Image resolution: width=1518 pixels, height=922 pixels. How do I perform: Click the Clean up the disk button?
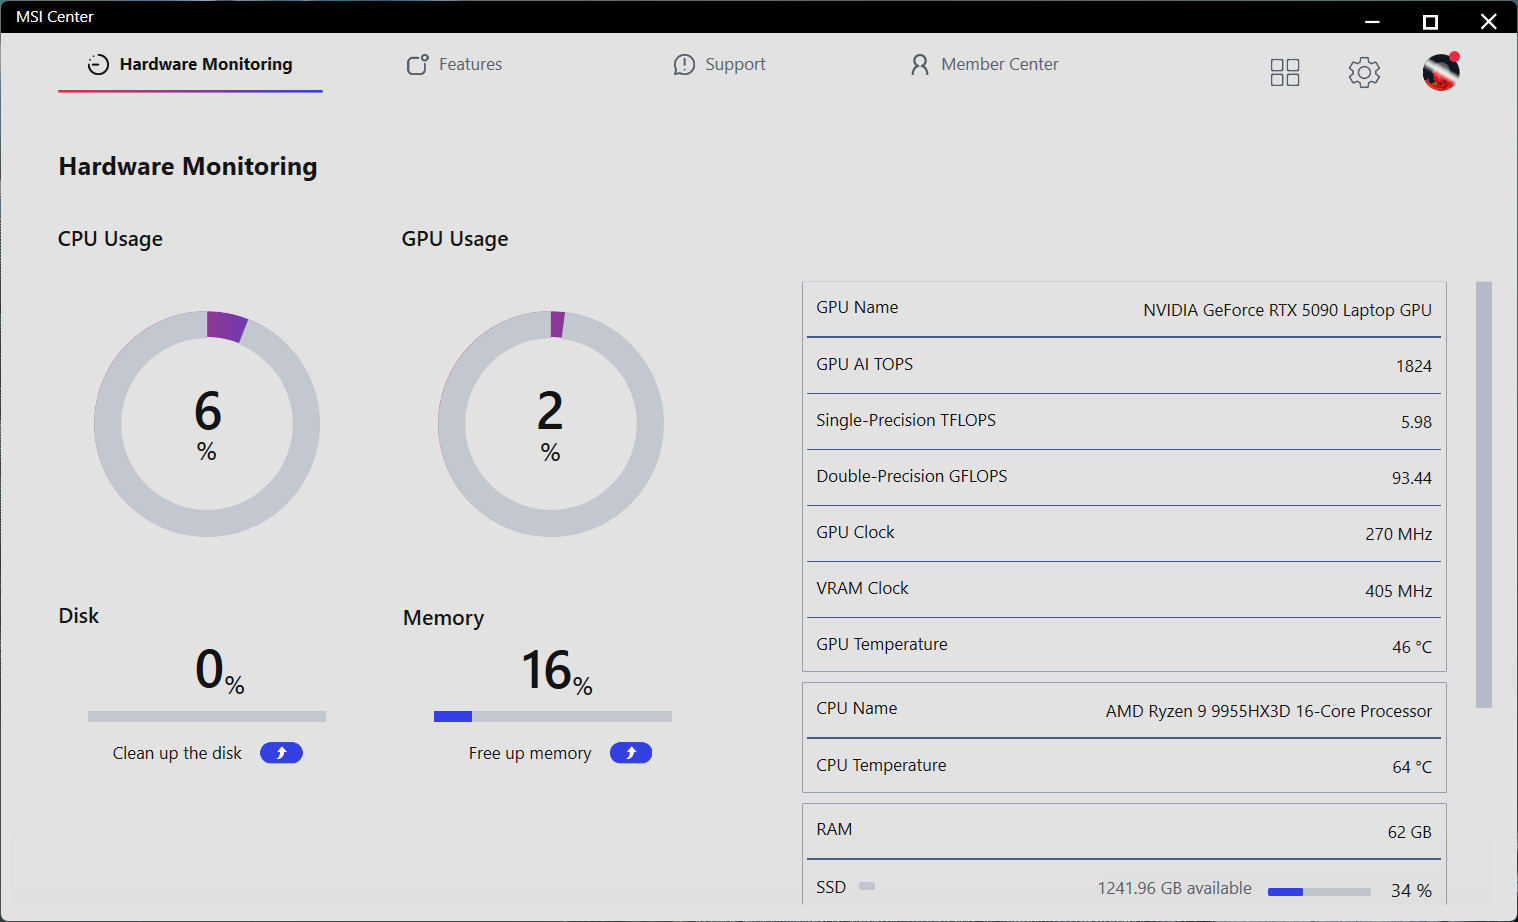point(281,753)
